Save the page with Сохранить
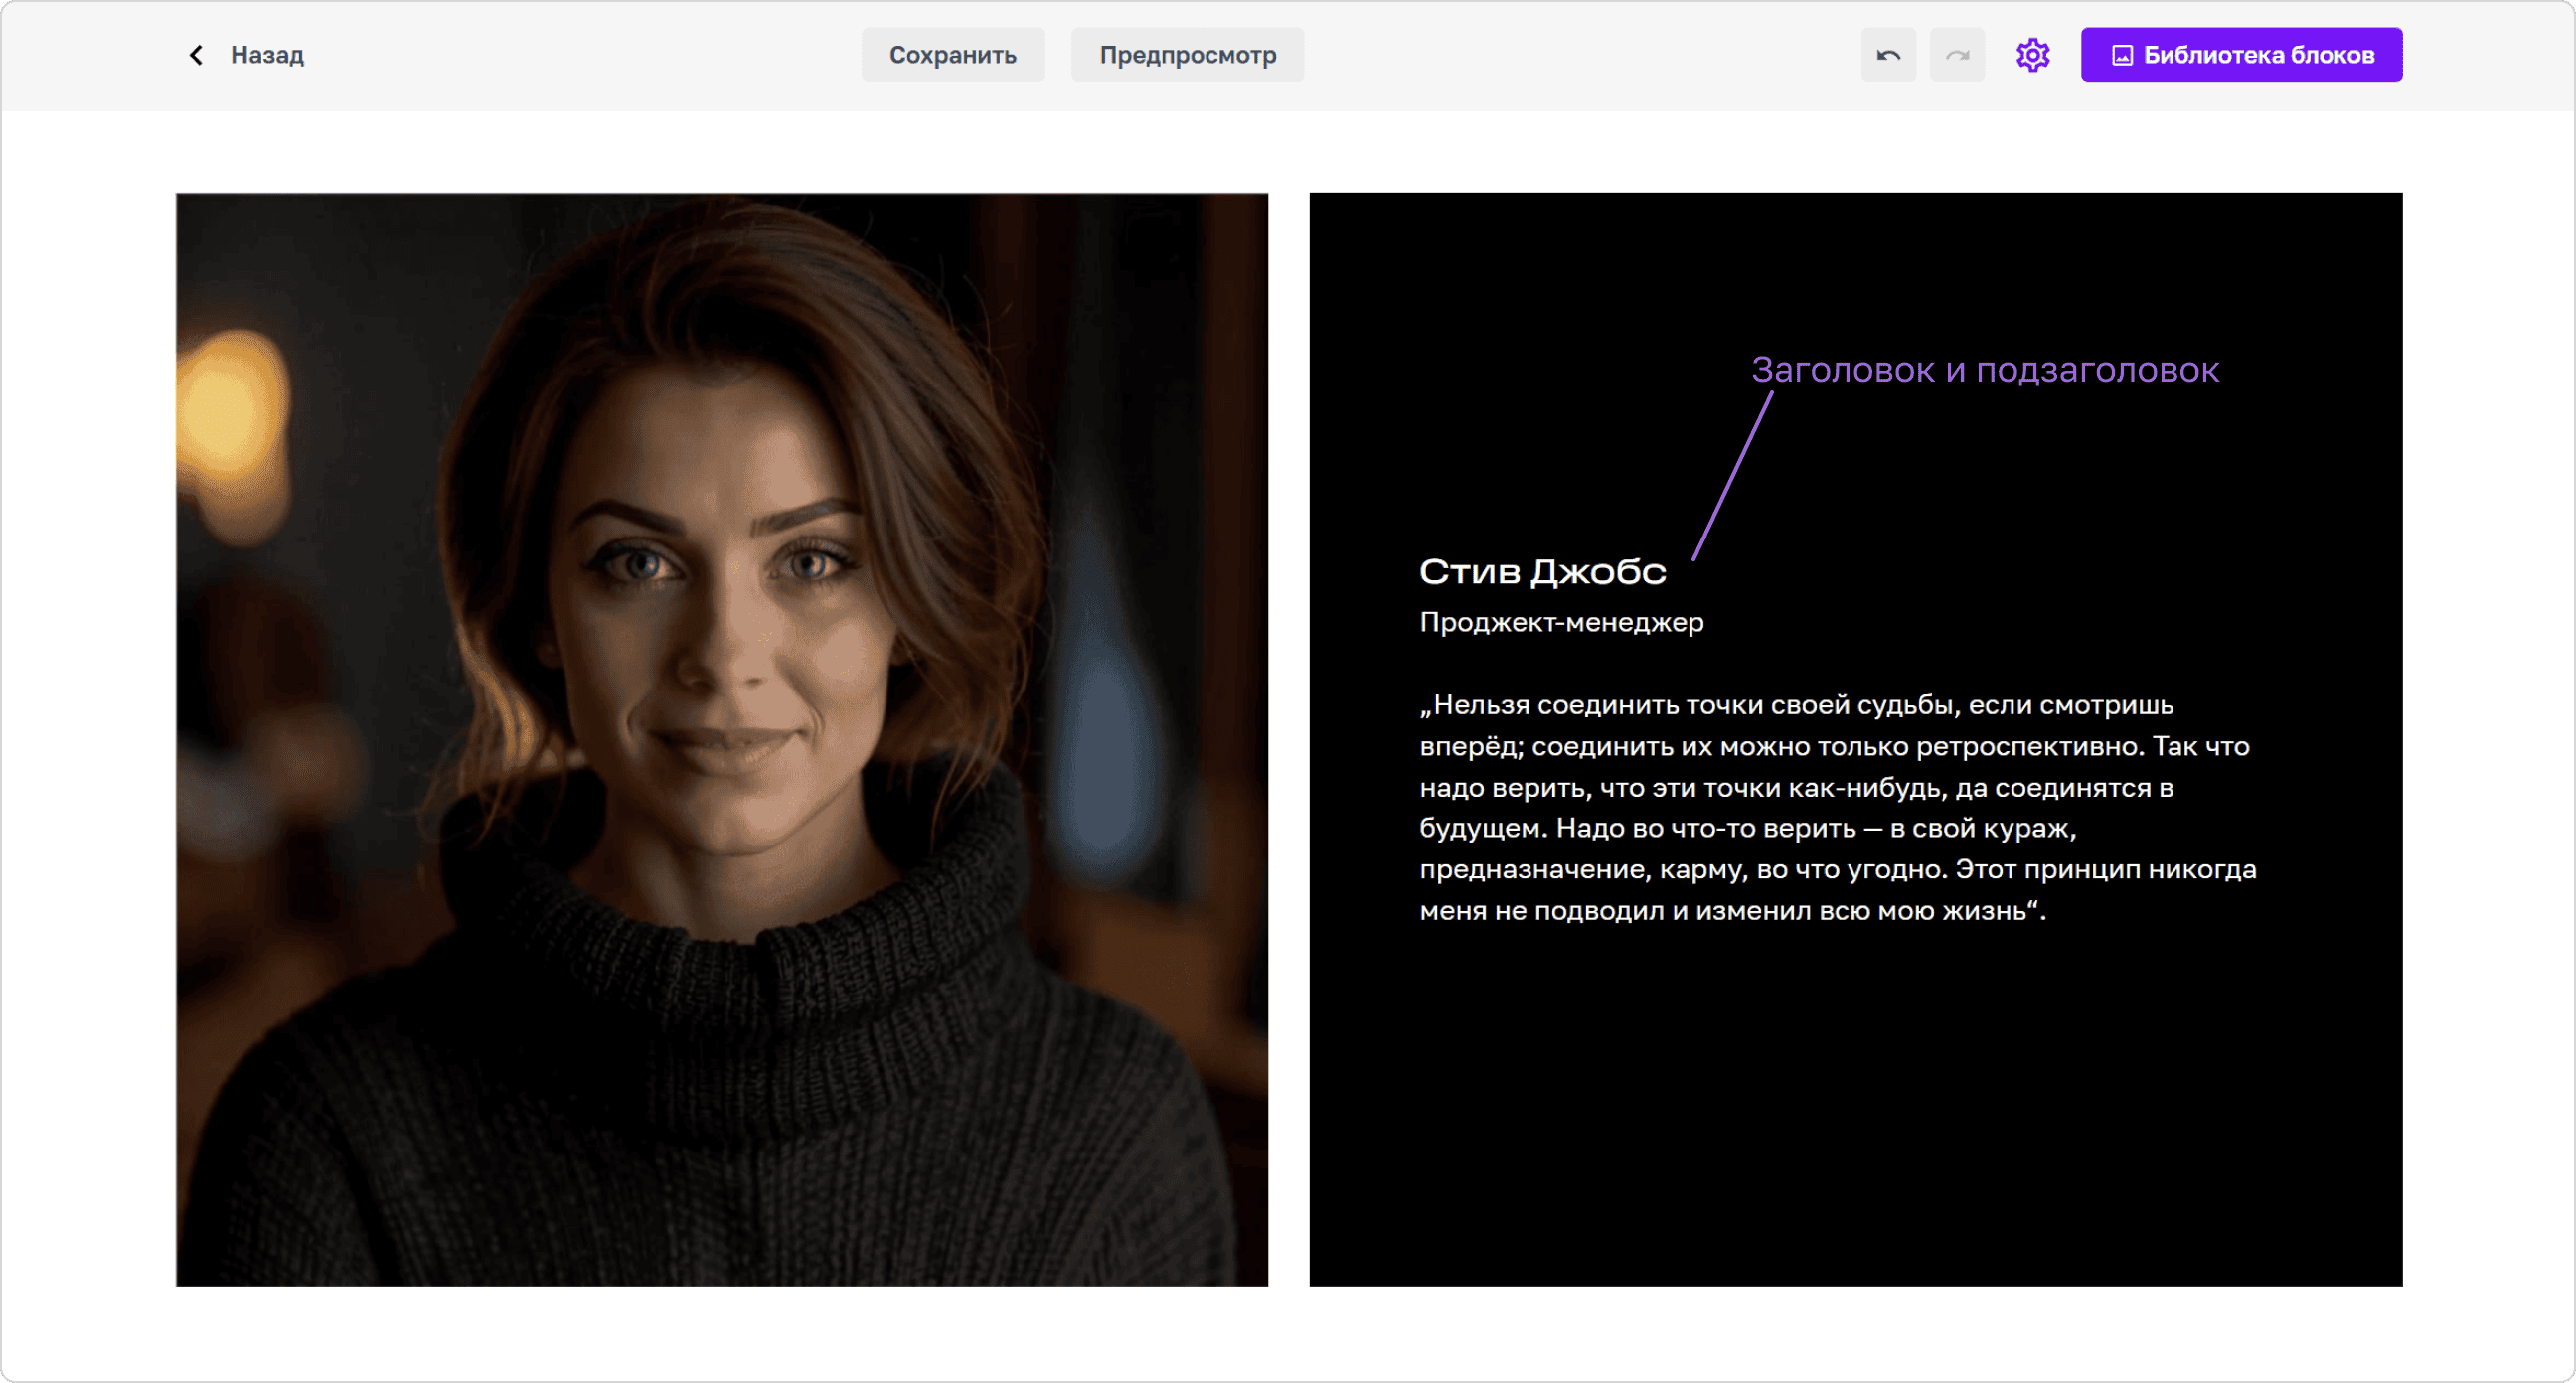 [952, 55]
